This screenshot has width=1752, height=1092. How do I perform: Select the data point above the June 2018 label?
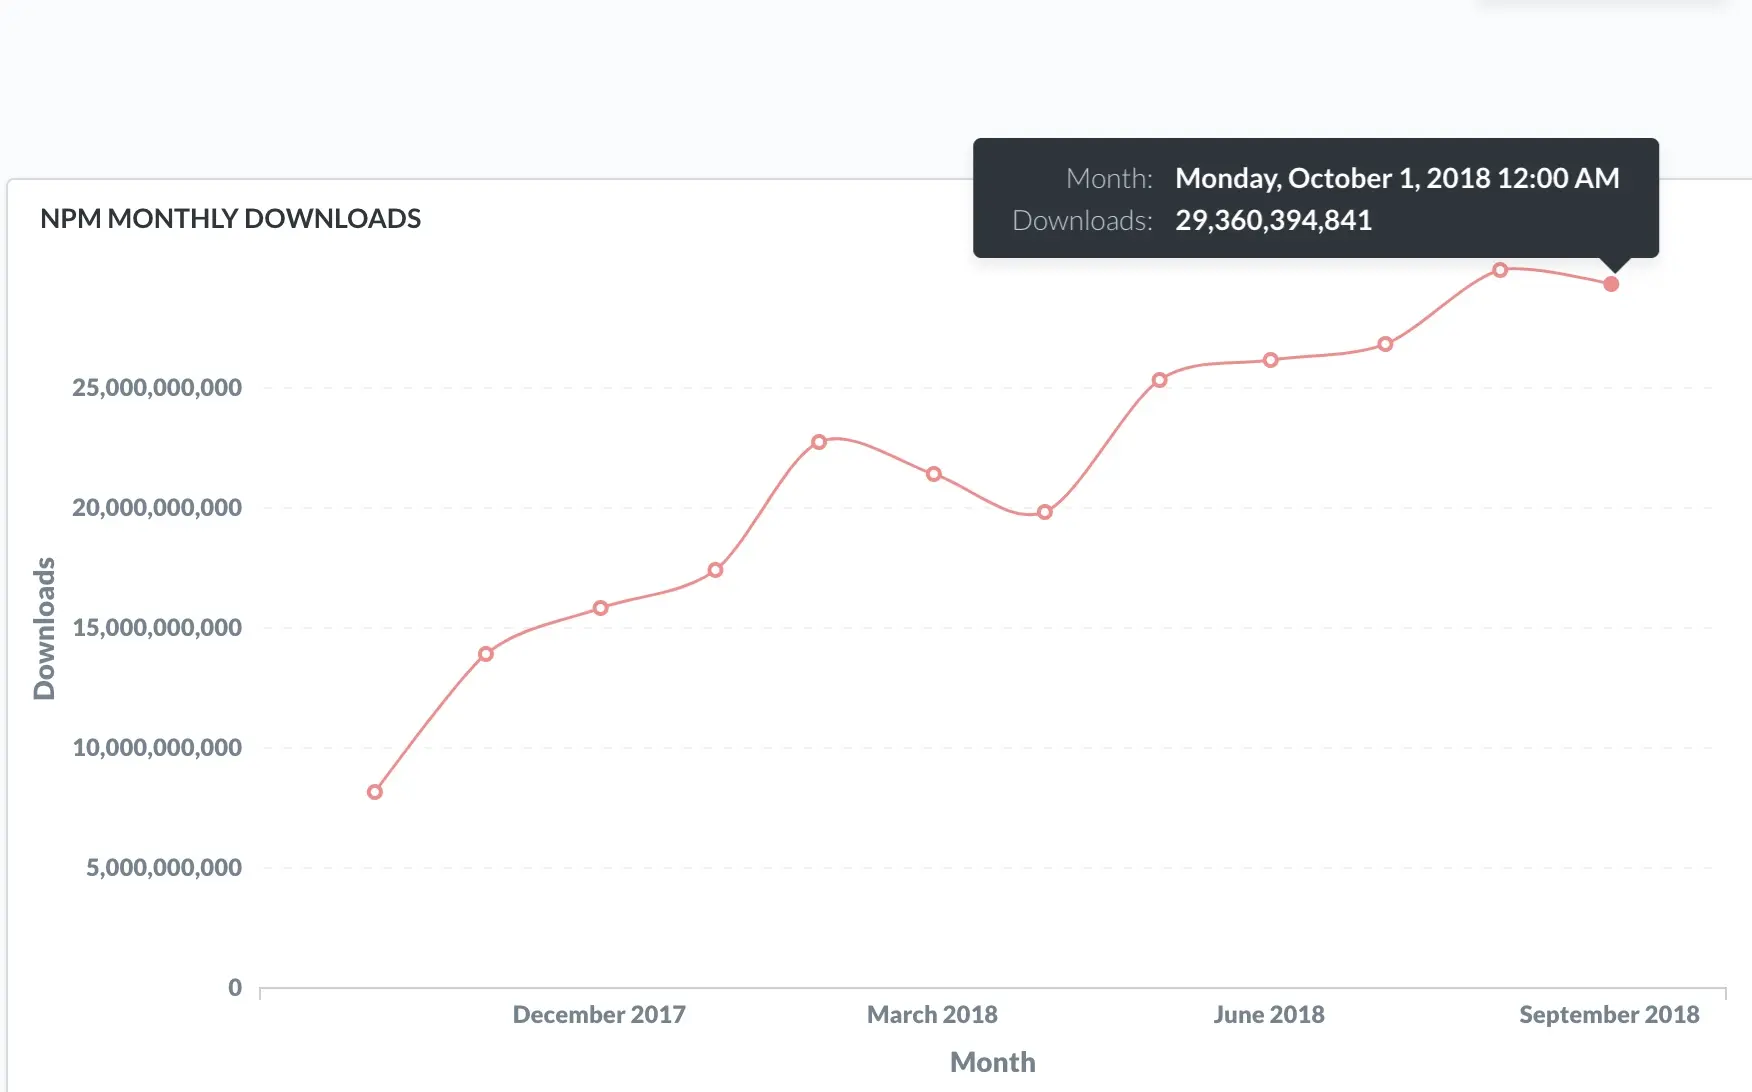[x=1270, y=360]
